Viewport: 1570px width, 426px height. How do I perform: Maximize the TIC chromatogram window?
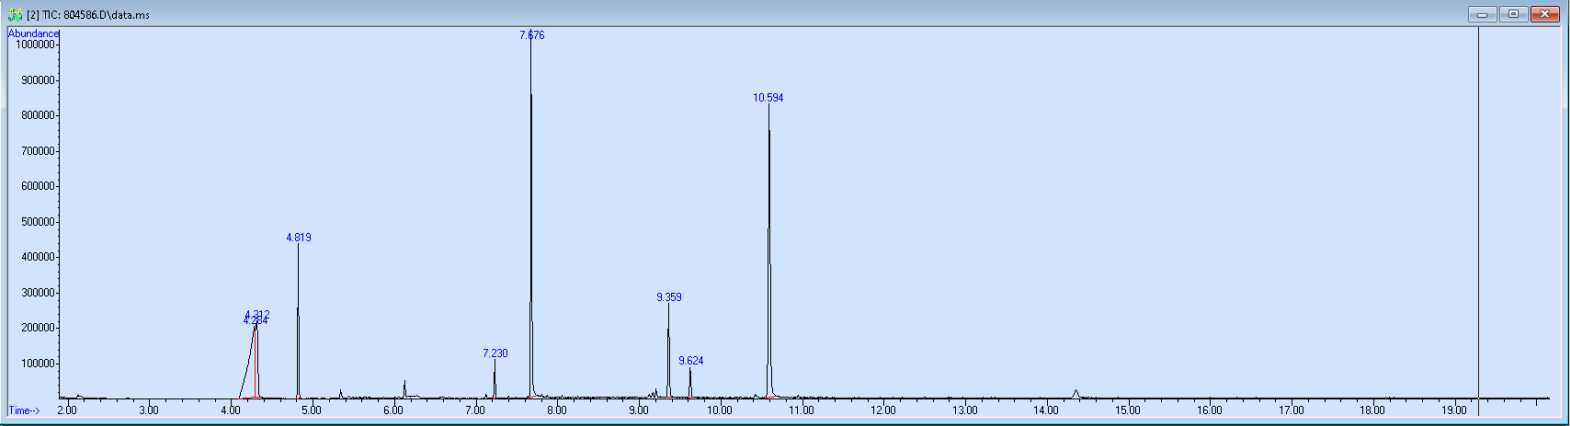pyautogui.click(x=1513, y=14)
